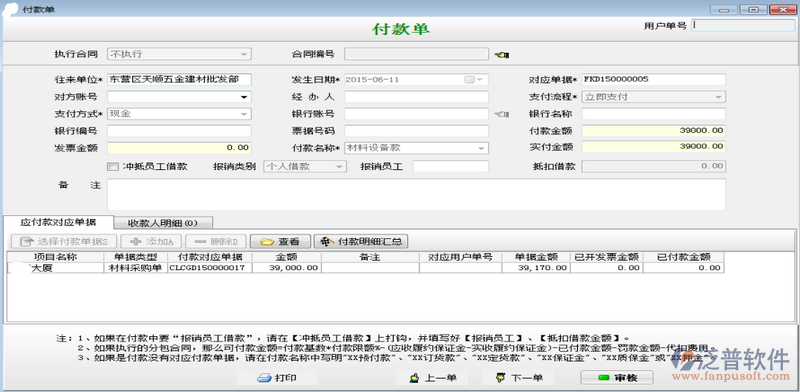
Task: Click the 查看 folder icon button
Action: pos(279,241)
